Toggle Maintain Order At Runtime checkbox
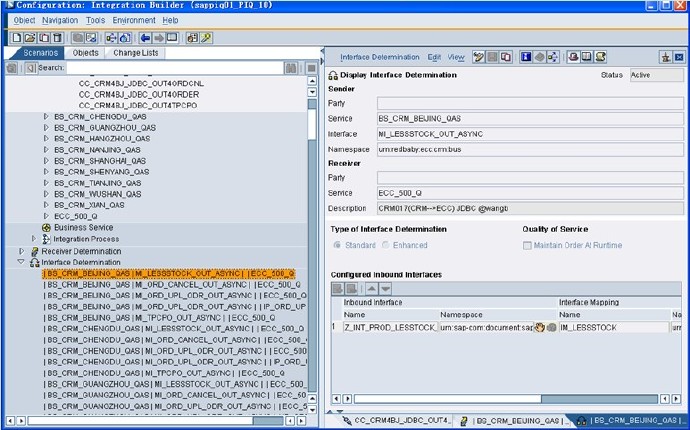The width and height of the screenshot is (690, 430). pos(527,246)
